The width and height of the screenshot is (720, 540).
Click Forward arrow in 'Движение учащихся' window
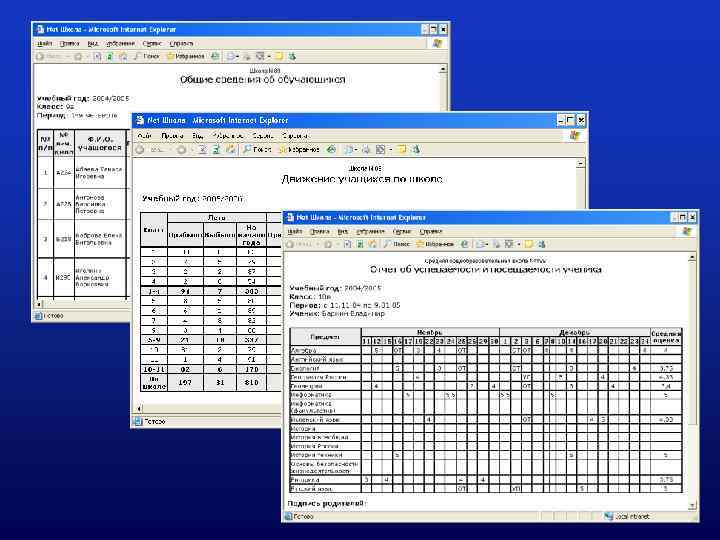point(181,150)
